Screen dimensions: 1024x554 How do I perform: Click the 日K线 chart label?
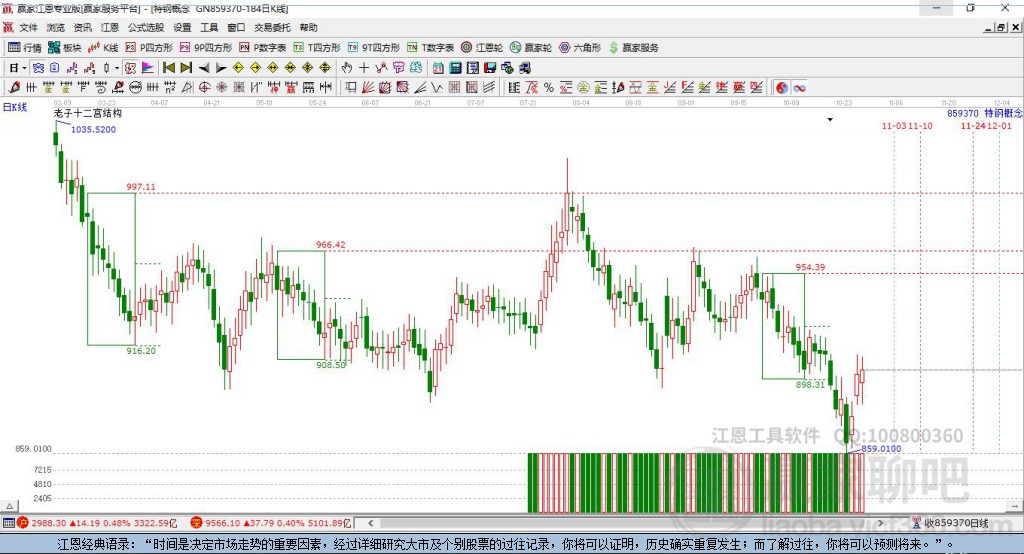pyautogui.click(x=15, y=106)
